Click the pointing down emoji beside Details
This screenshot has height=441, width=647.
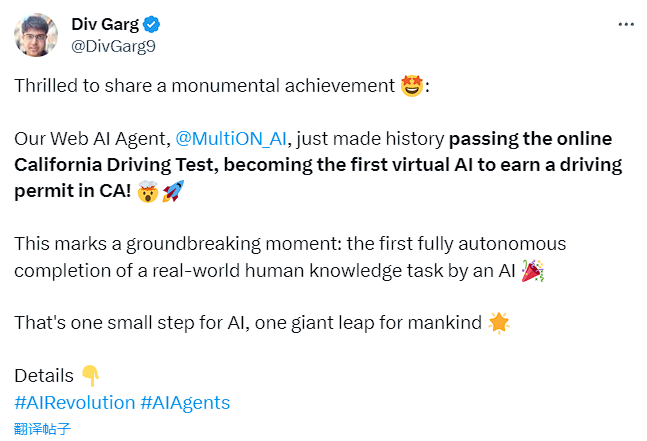pyautogui.click(x=90, y=376)
